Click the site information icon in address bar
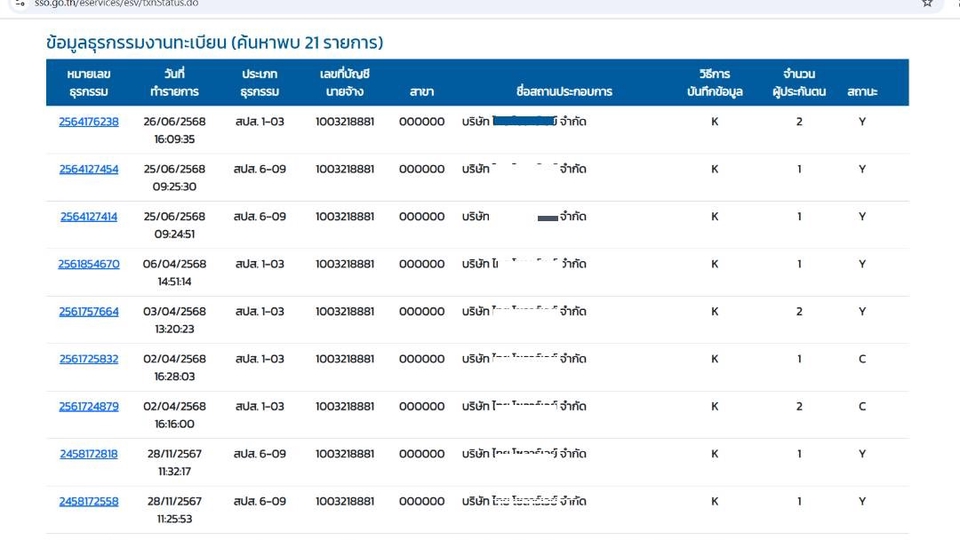 point(20,4)
